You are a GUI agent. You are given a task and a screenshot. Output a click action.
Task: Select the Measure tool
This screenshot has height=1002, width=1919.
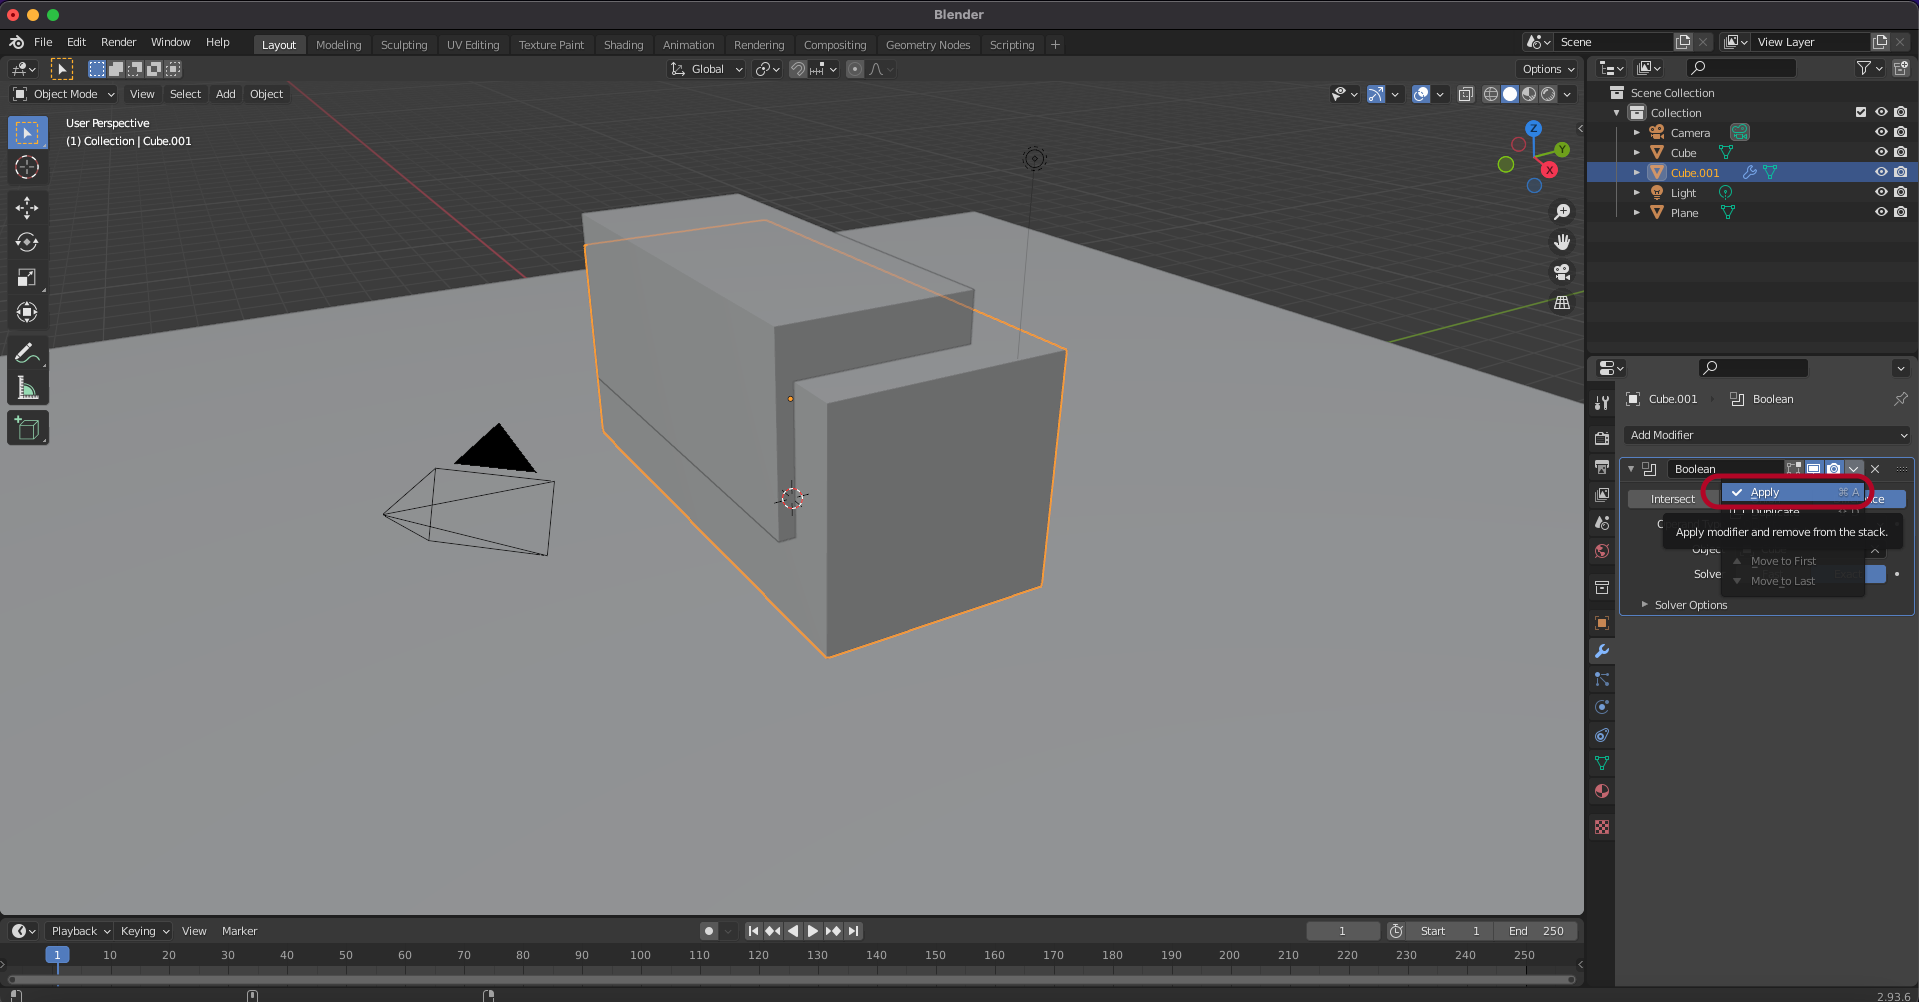pos(27,388)
